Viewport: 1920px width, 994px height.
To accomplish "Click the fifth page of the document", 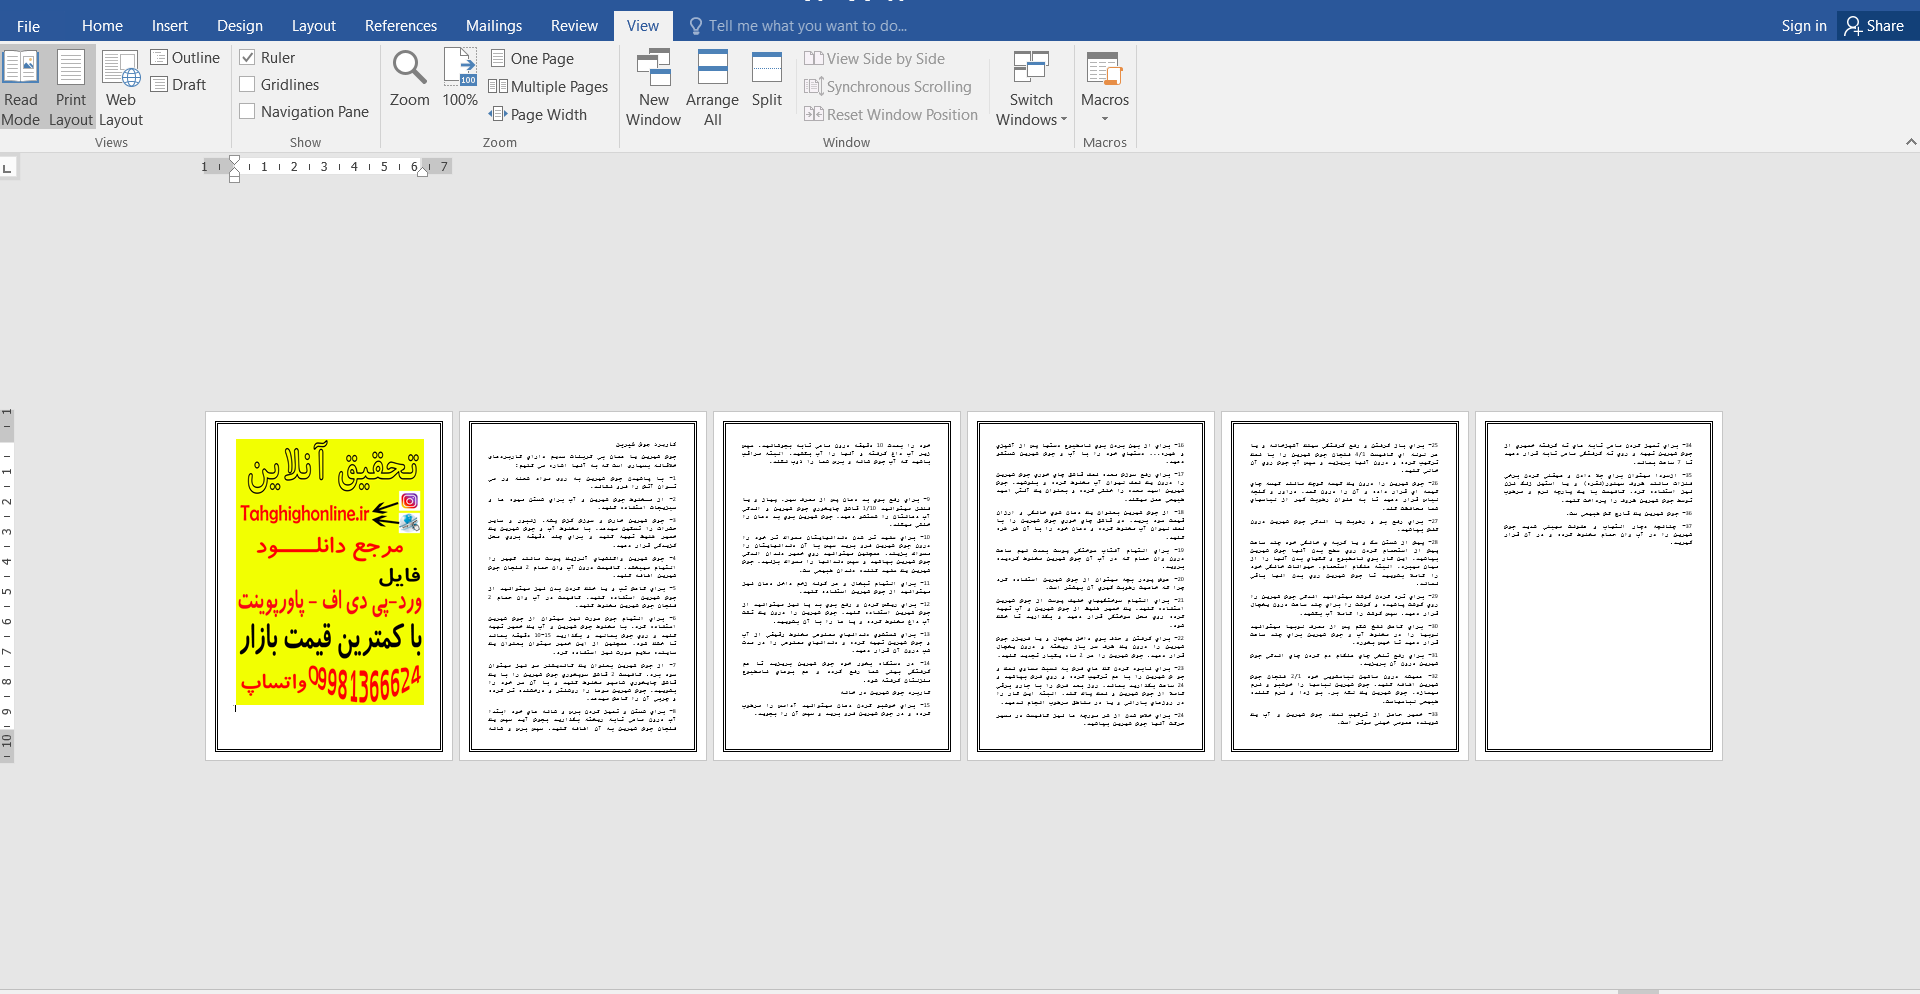I will pyautogui.click(x=1345, y=586).
